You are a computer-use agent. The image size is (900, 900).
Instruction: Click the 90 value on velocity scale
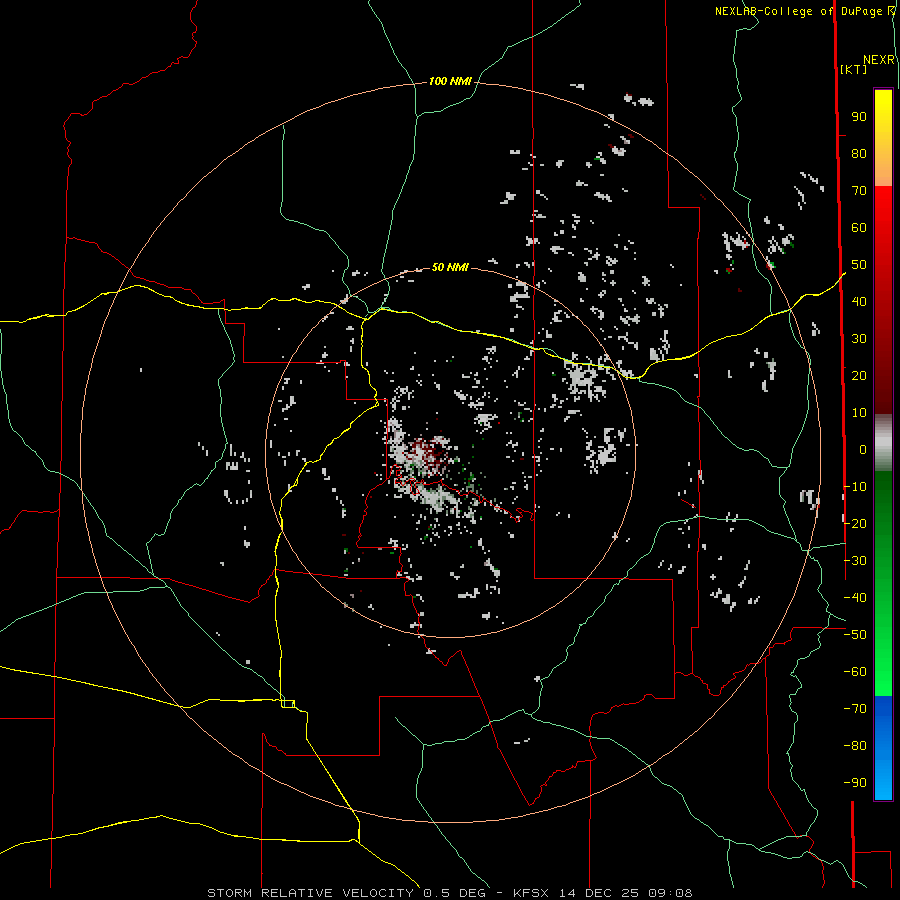(859, 117)
